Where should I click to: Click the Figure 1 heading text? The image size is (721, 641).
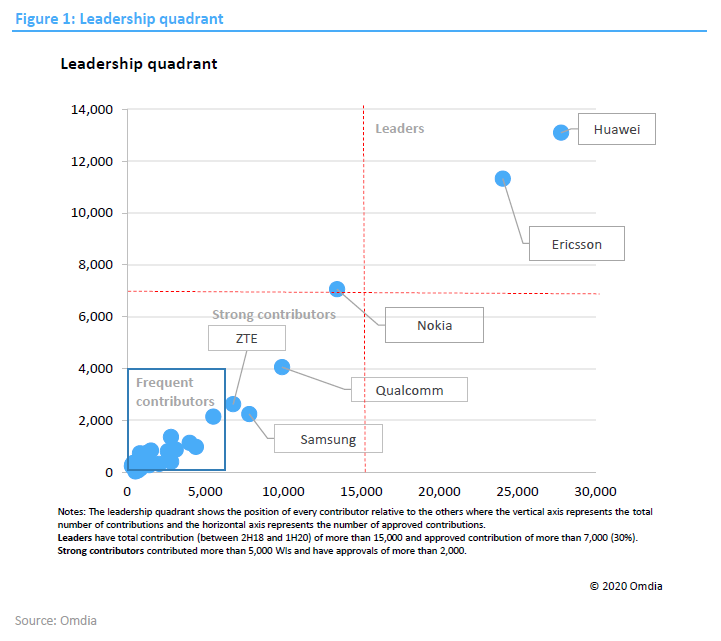pos(120,19)
